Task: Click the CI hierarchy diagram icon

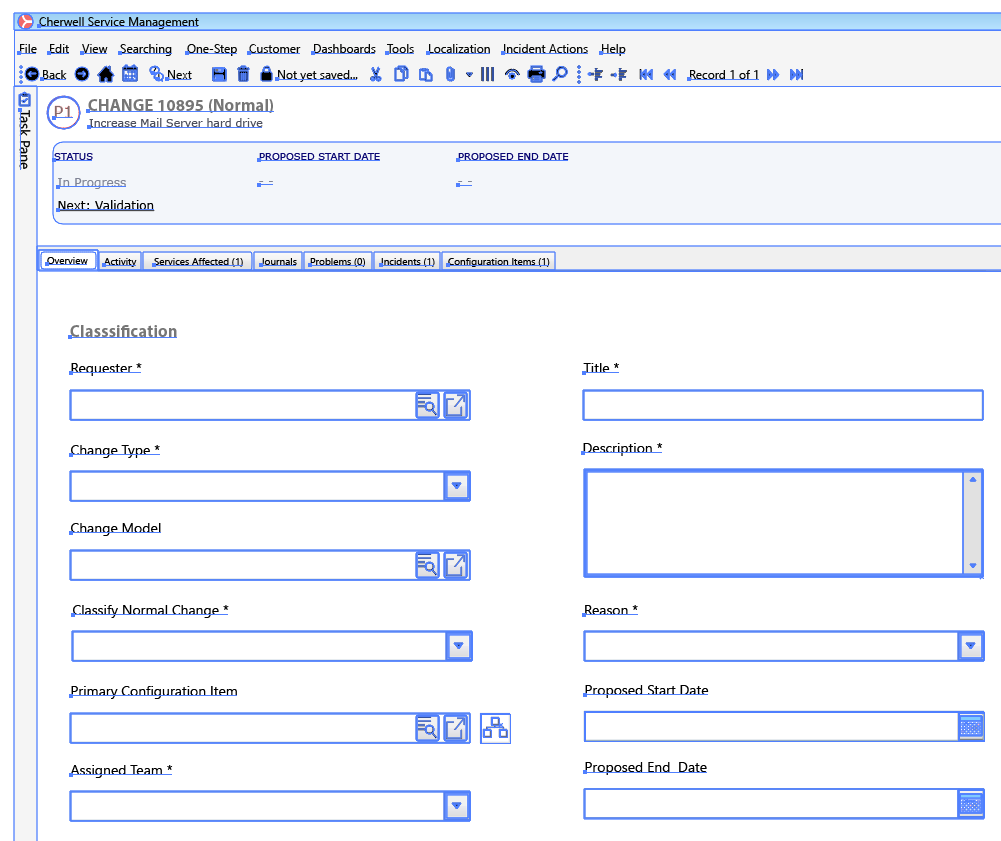Action: (495, 728)
